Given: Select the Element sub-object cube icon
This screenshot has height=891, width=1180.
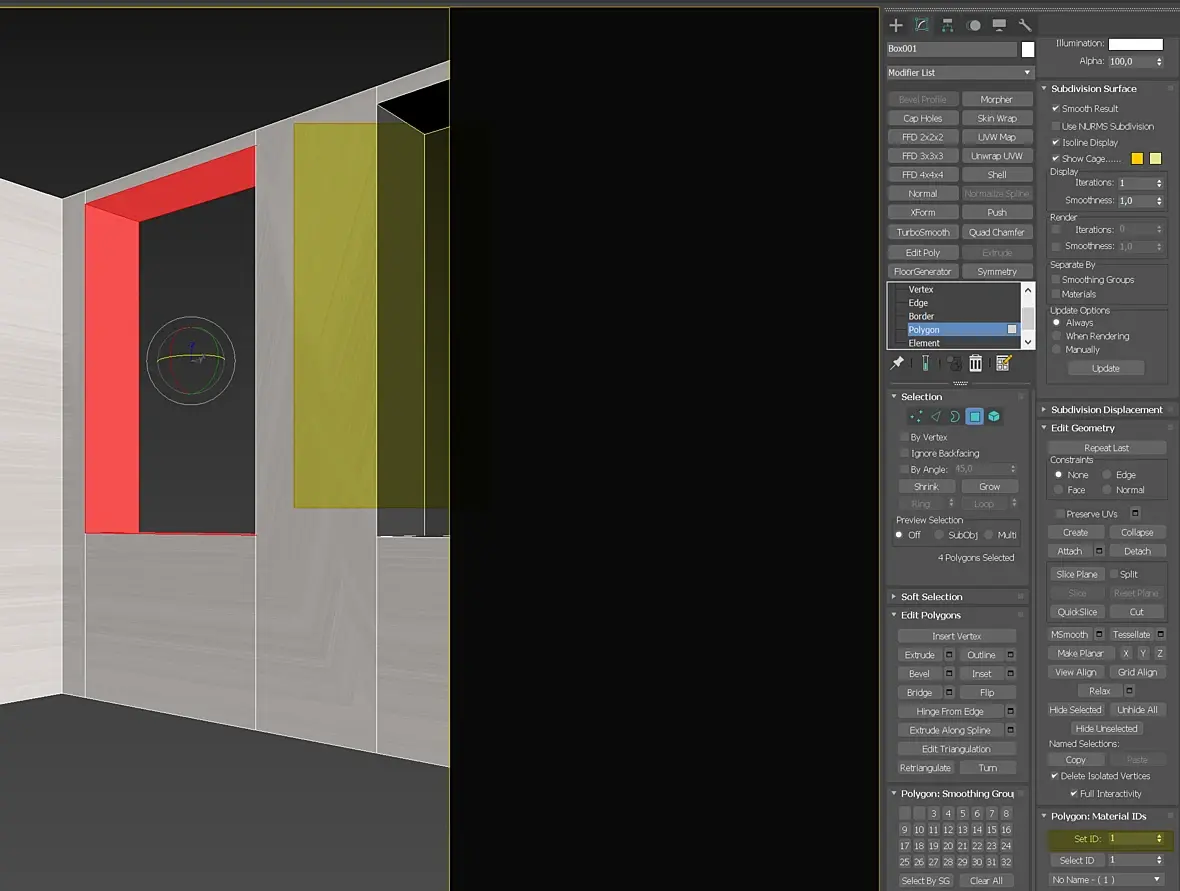Looking at the screenshot, I should (x=994, y=416).
